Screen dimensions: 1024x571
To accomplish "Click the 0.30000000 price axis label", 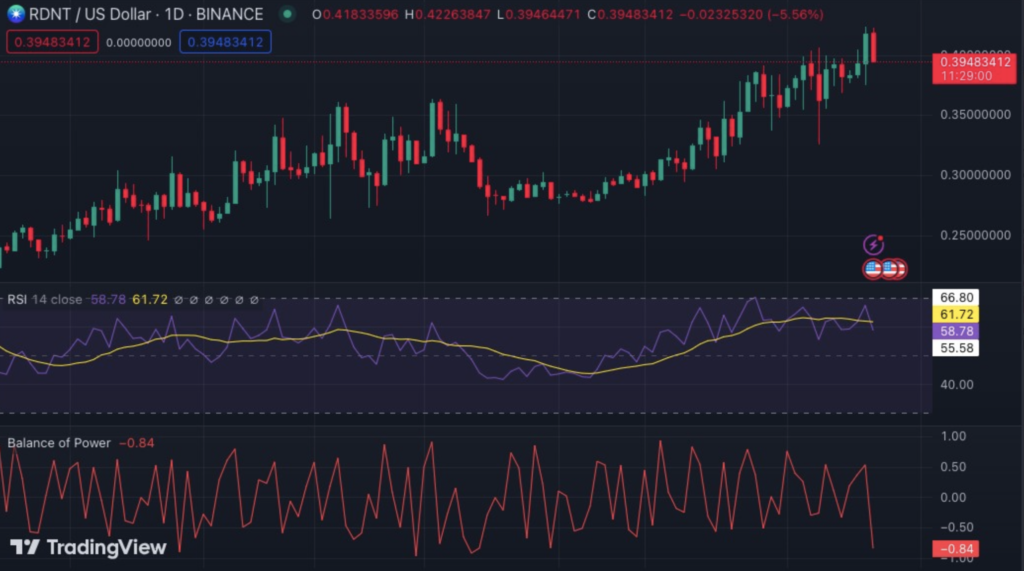I will [975, 174].
